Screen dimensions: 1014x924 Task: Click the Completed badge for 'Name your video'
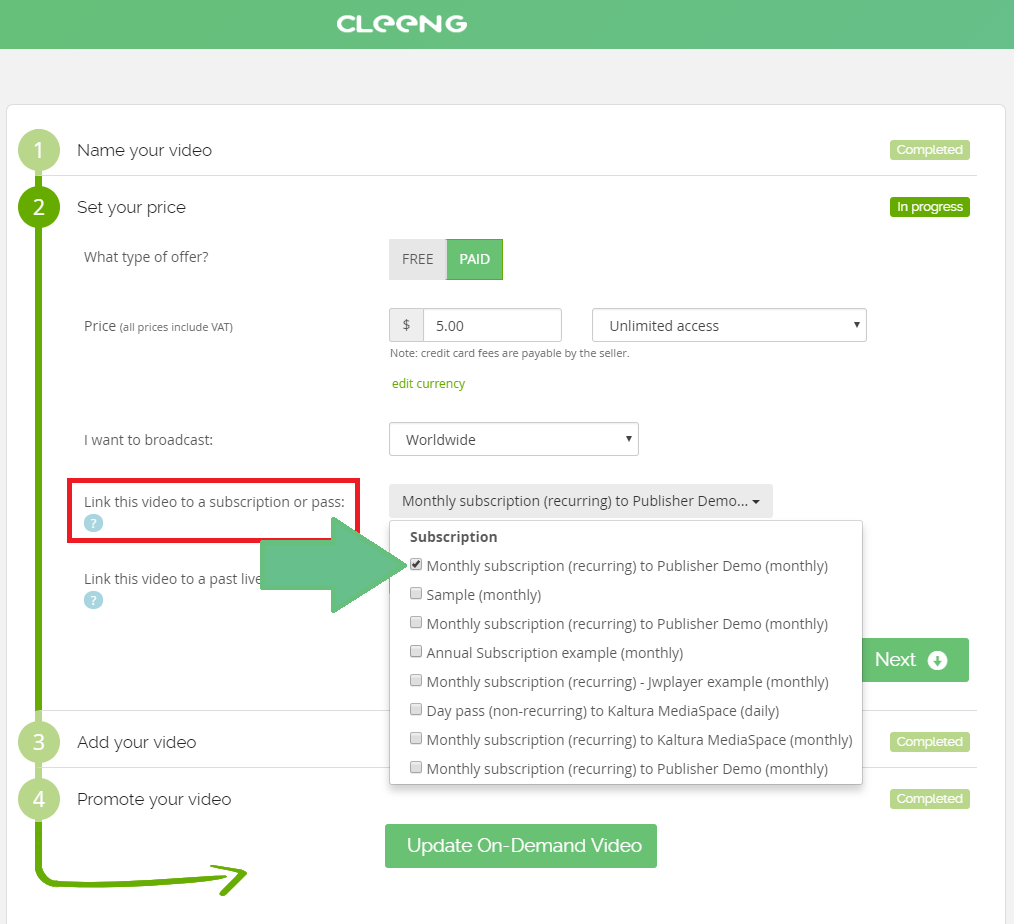click(929, 150)
